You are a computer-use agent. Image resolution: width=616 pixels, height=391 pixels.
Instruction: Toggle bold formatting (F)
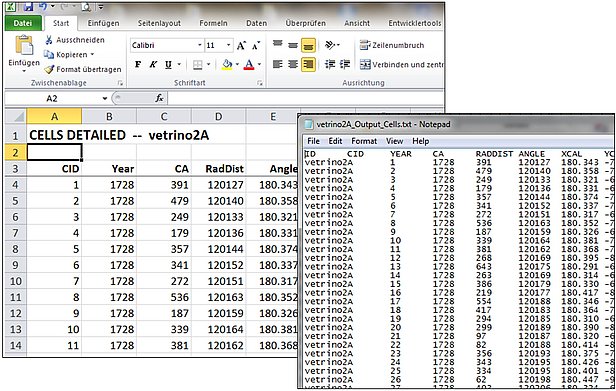138,64
